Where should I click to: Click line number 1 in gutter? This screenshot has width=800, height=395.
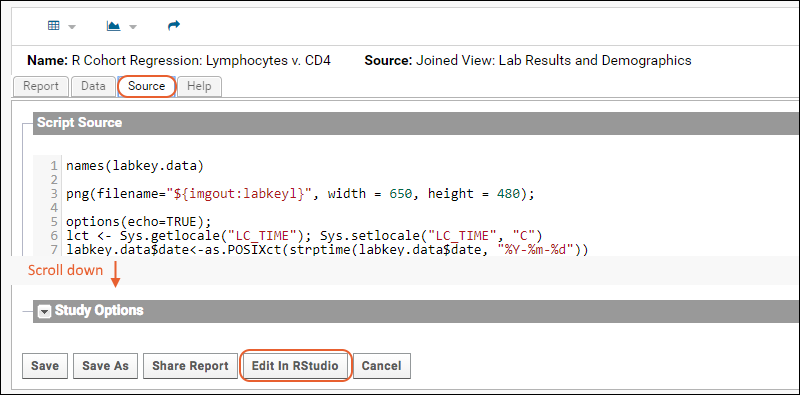tap(53, 166)
